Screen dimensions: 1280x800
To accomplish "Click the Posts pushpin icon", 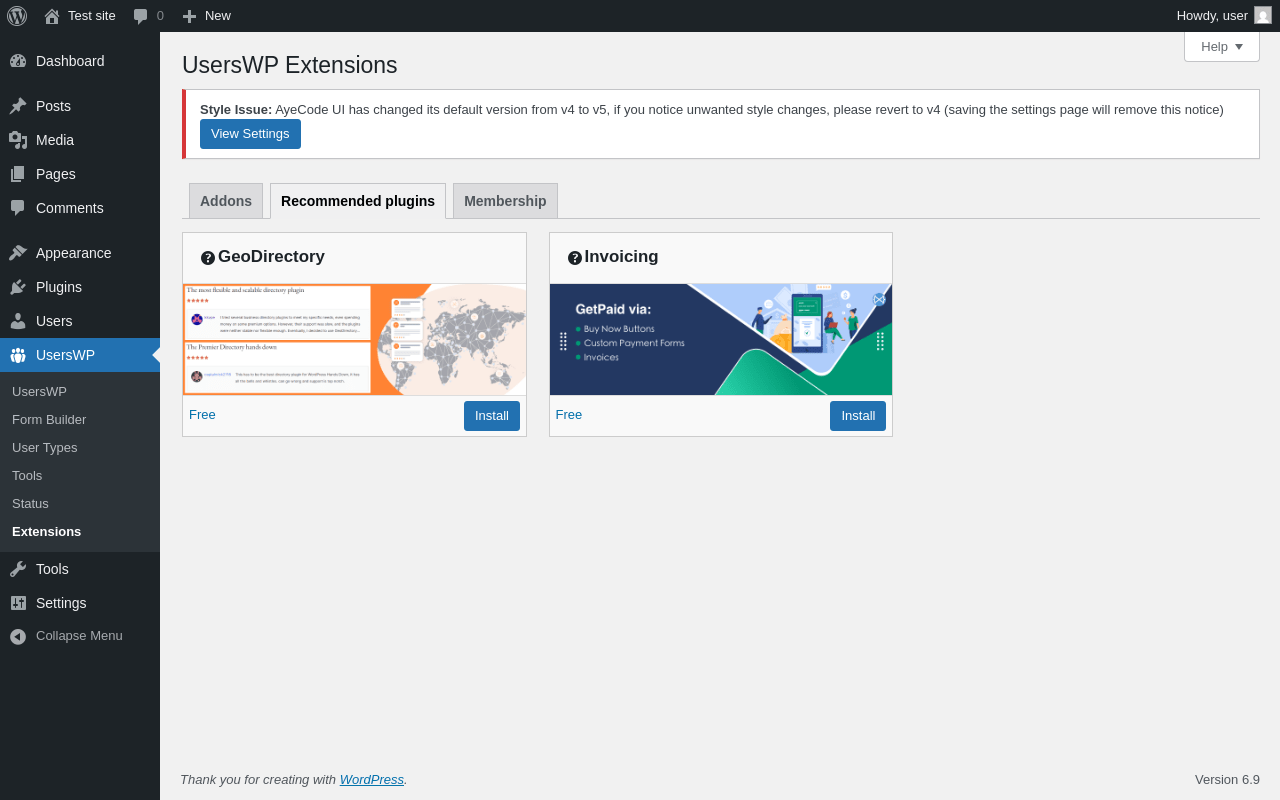I will 18,106.
